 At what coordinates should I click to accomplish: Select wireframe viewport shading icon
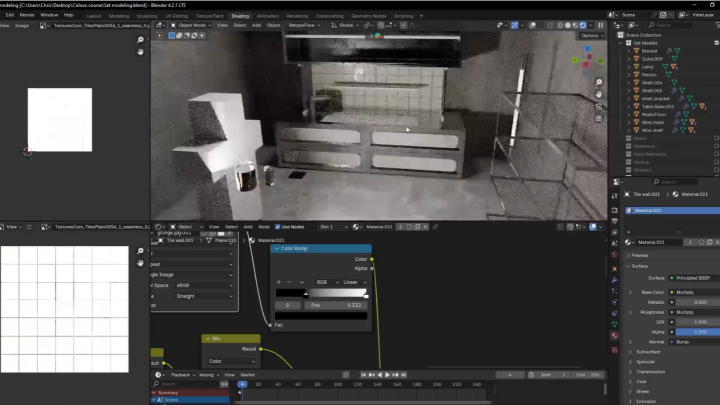[560, 25]
